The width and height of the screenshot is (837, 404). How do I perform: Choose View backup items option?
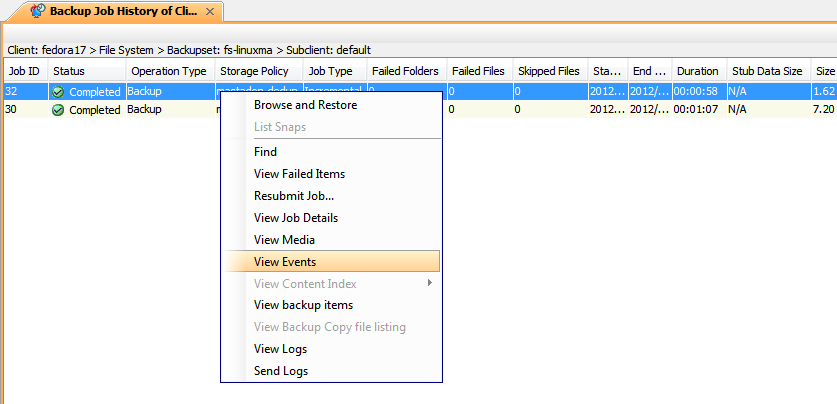[303, 305]
